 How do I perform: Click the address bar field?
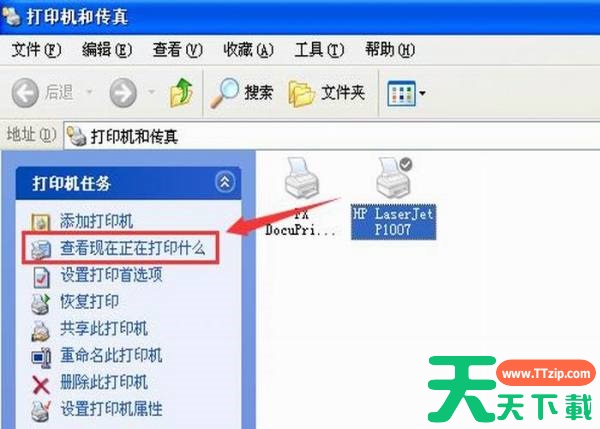(x=332, y=136)
